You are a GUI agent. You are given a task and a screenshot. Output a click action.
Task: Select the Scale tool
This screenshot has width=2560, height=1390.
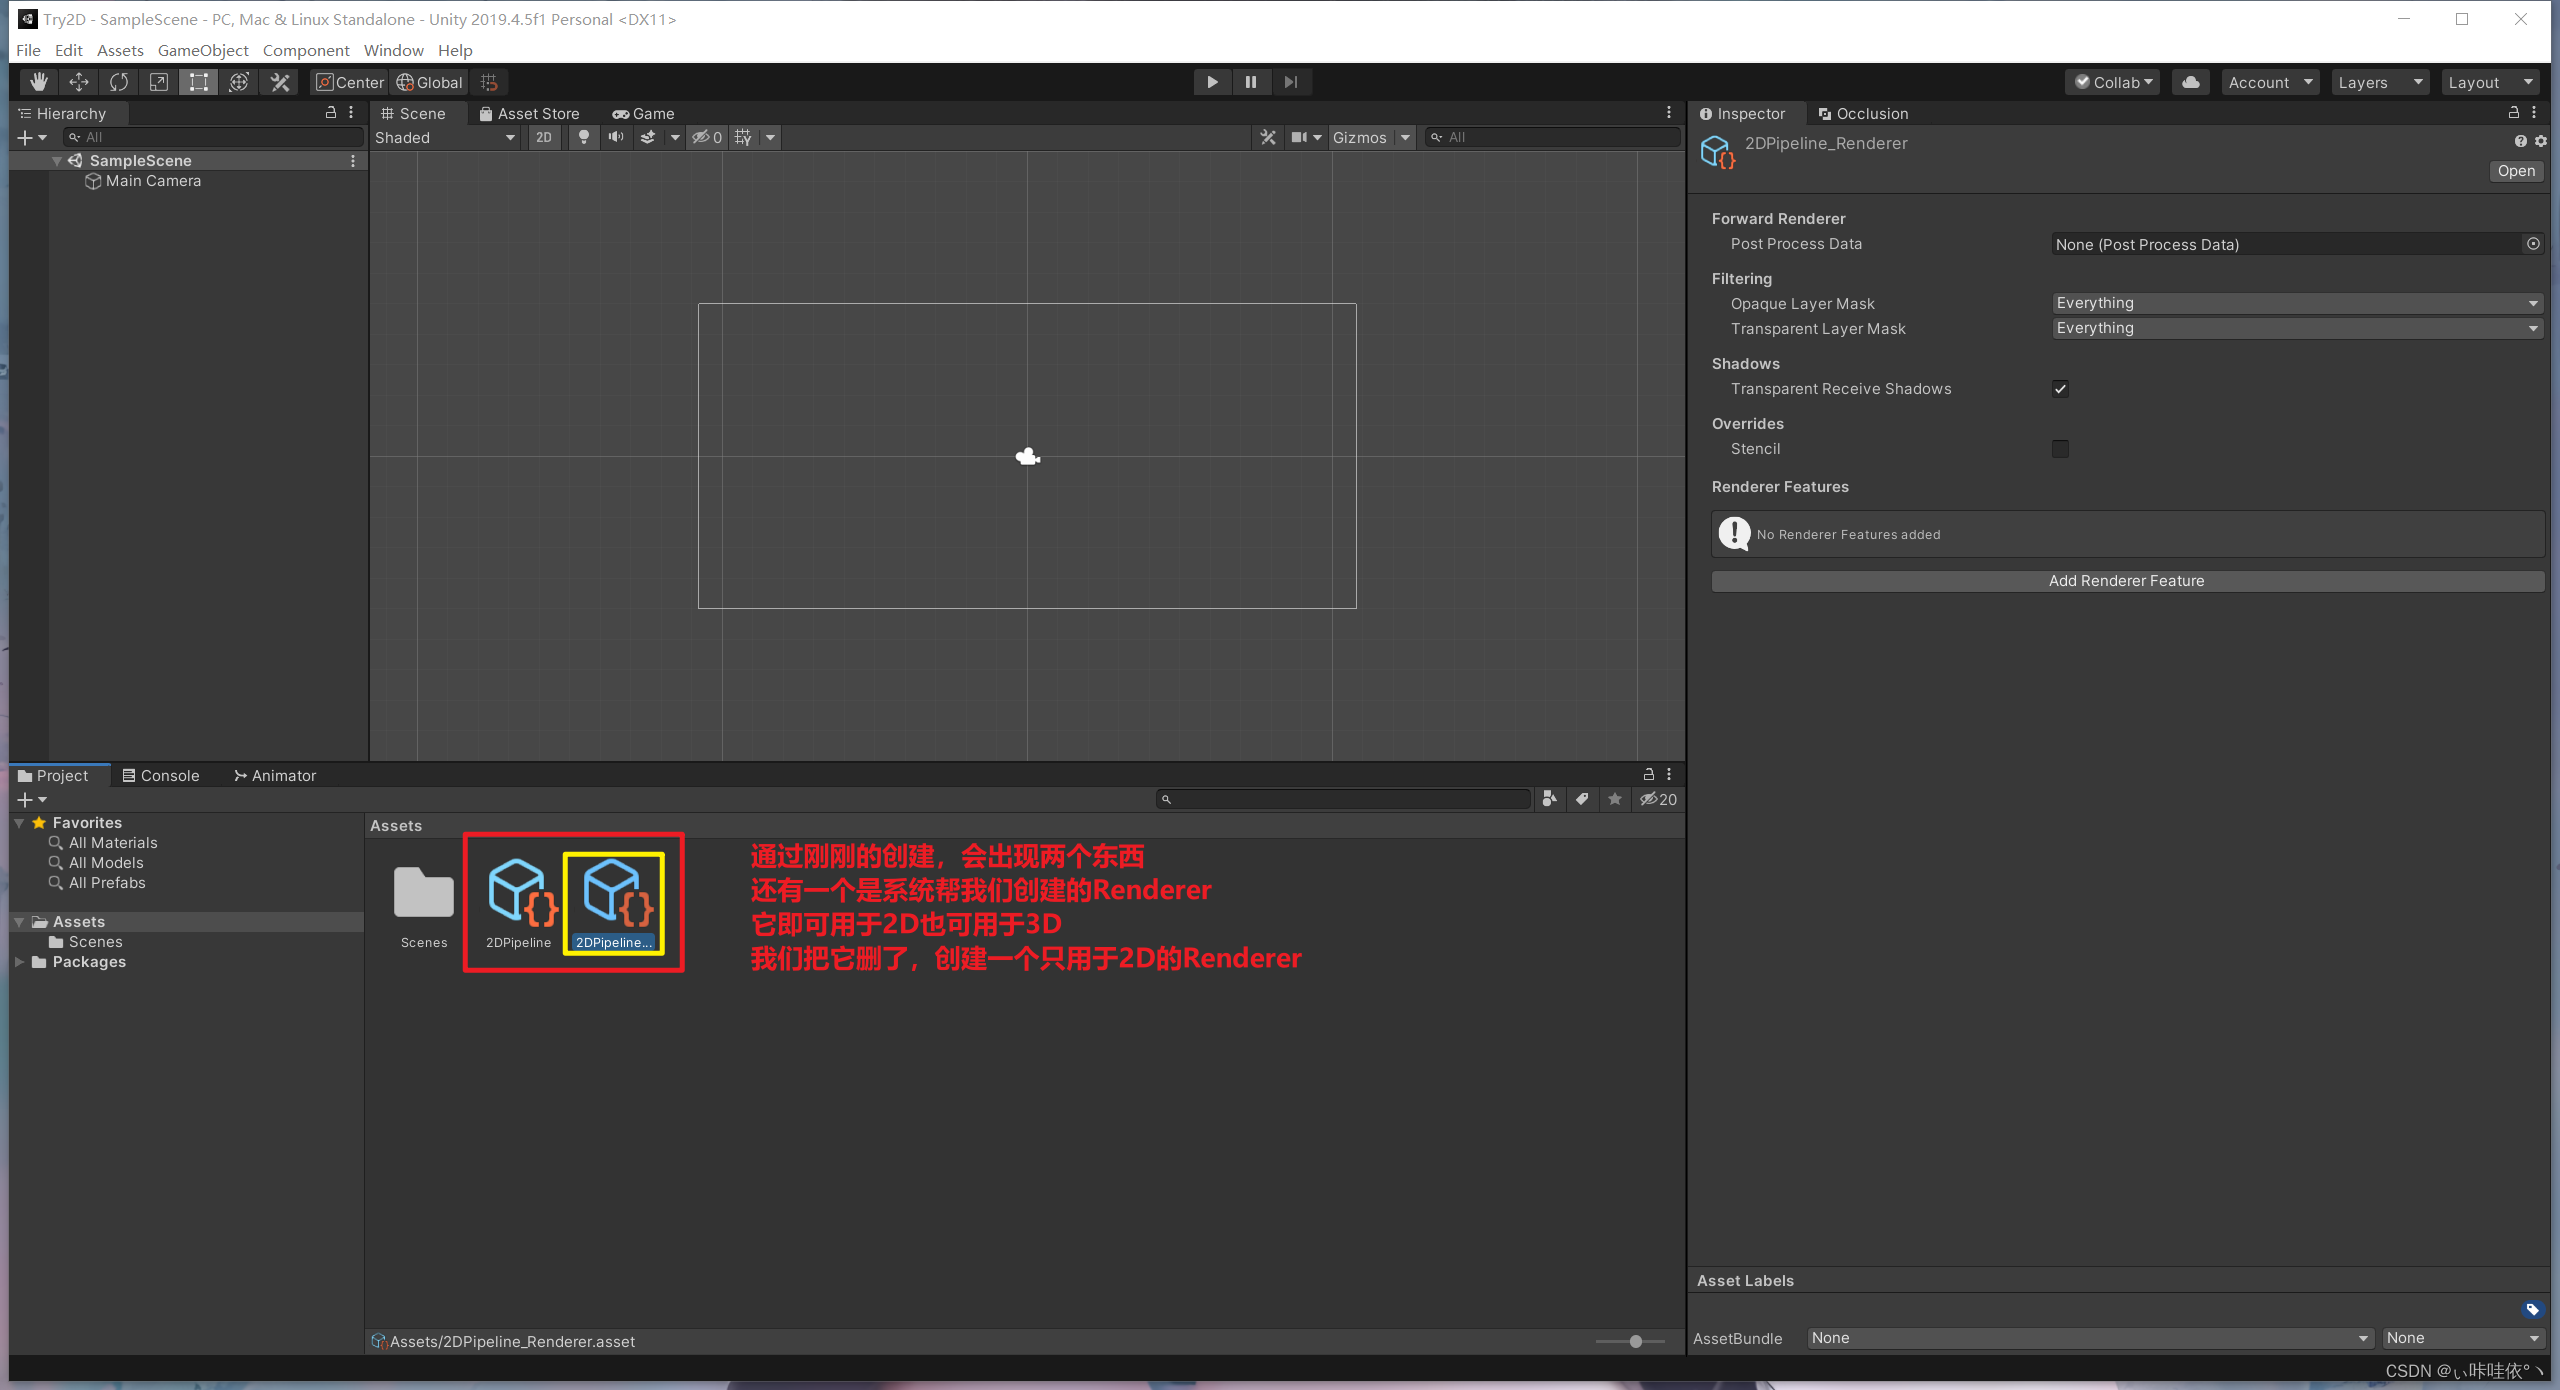point(158,82)
